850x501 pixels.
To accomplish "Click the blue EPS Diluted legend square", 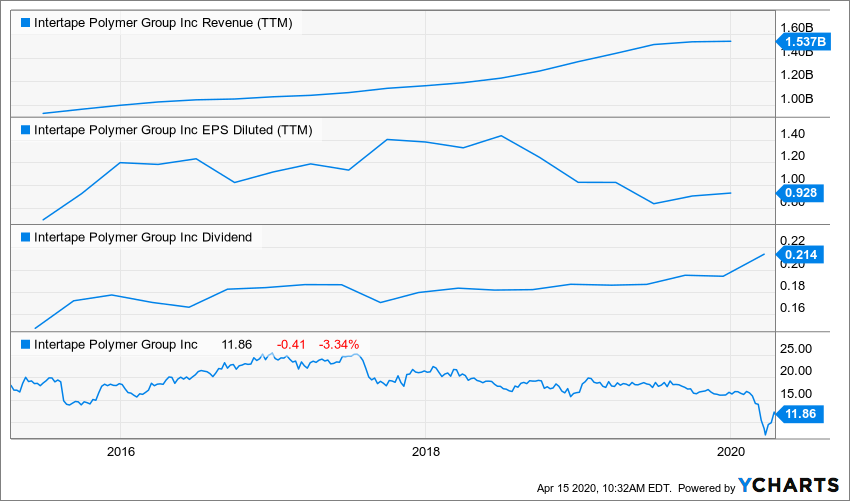I will 25,130.
